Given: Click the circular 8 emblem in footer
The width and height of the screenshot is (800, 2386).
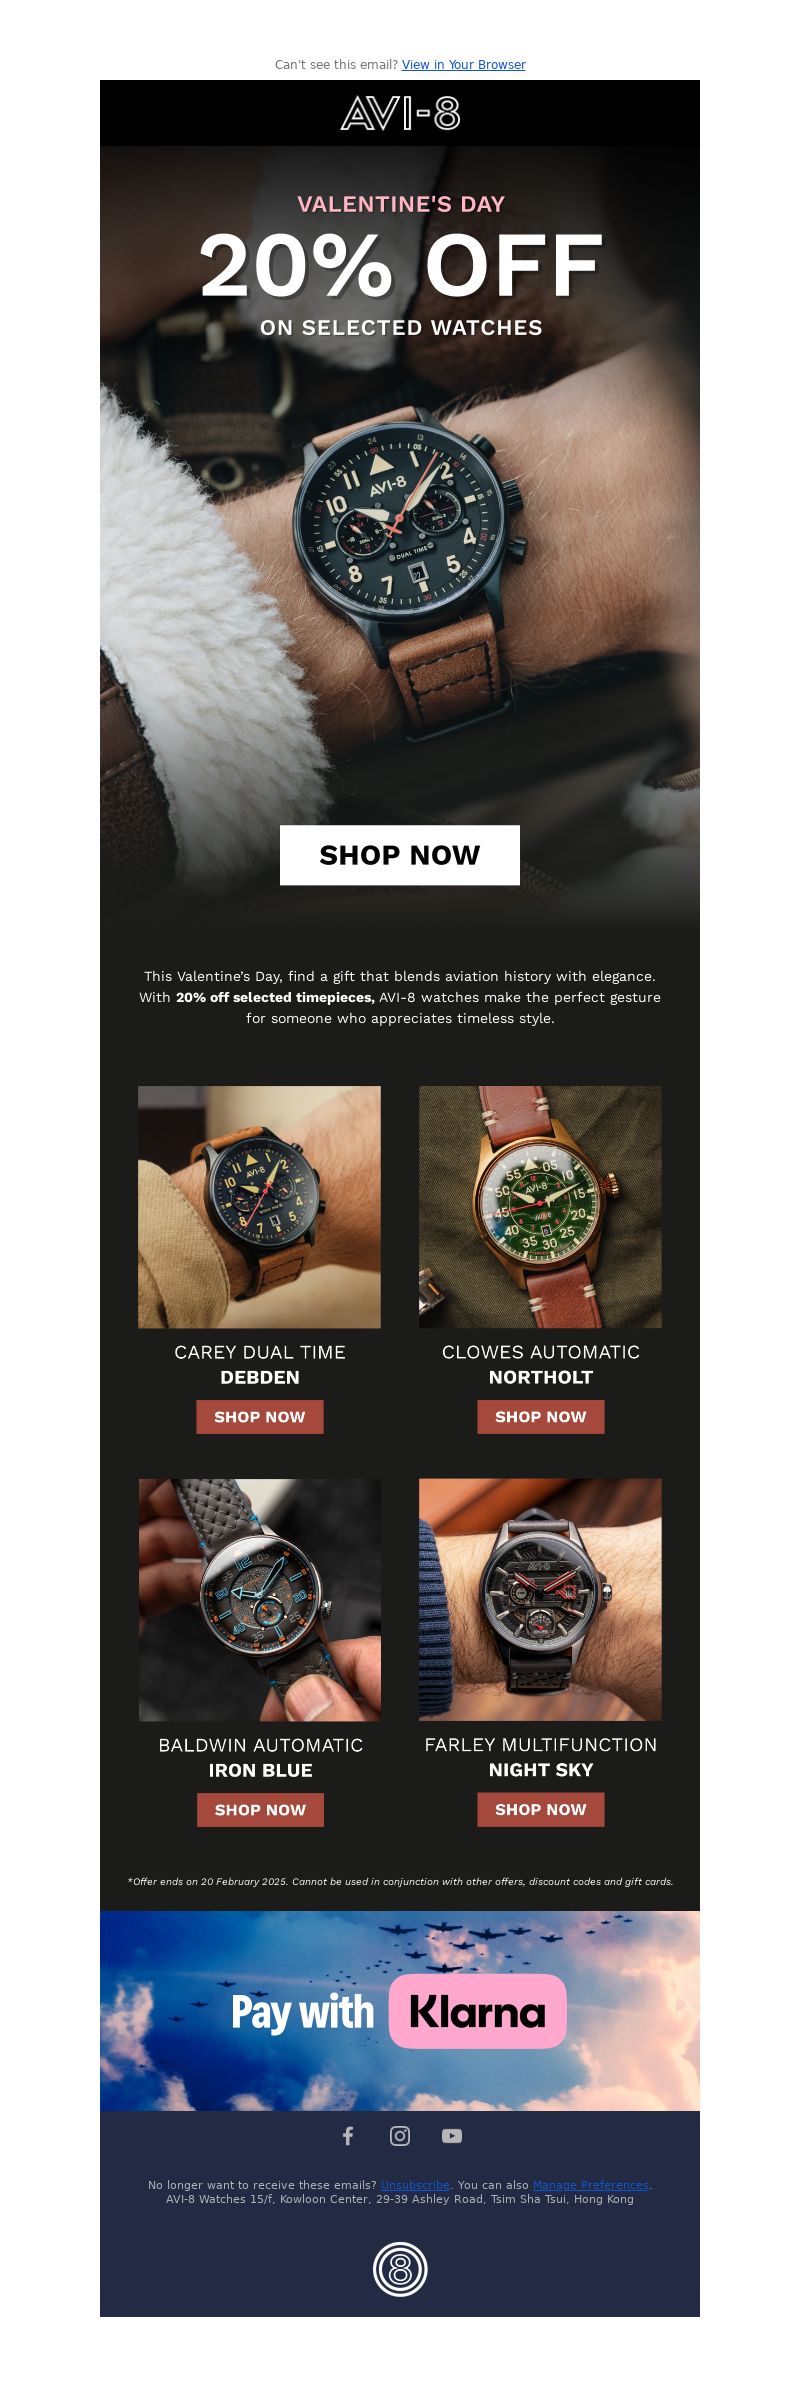Looking at the screenshot, I should pyautogui.click(x=400, y=2269).
